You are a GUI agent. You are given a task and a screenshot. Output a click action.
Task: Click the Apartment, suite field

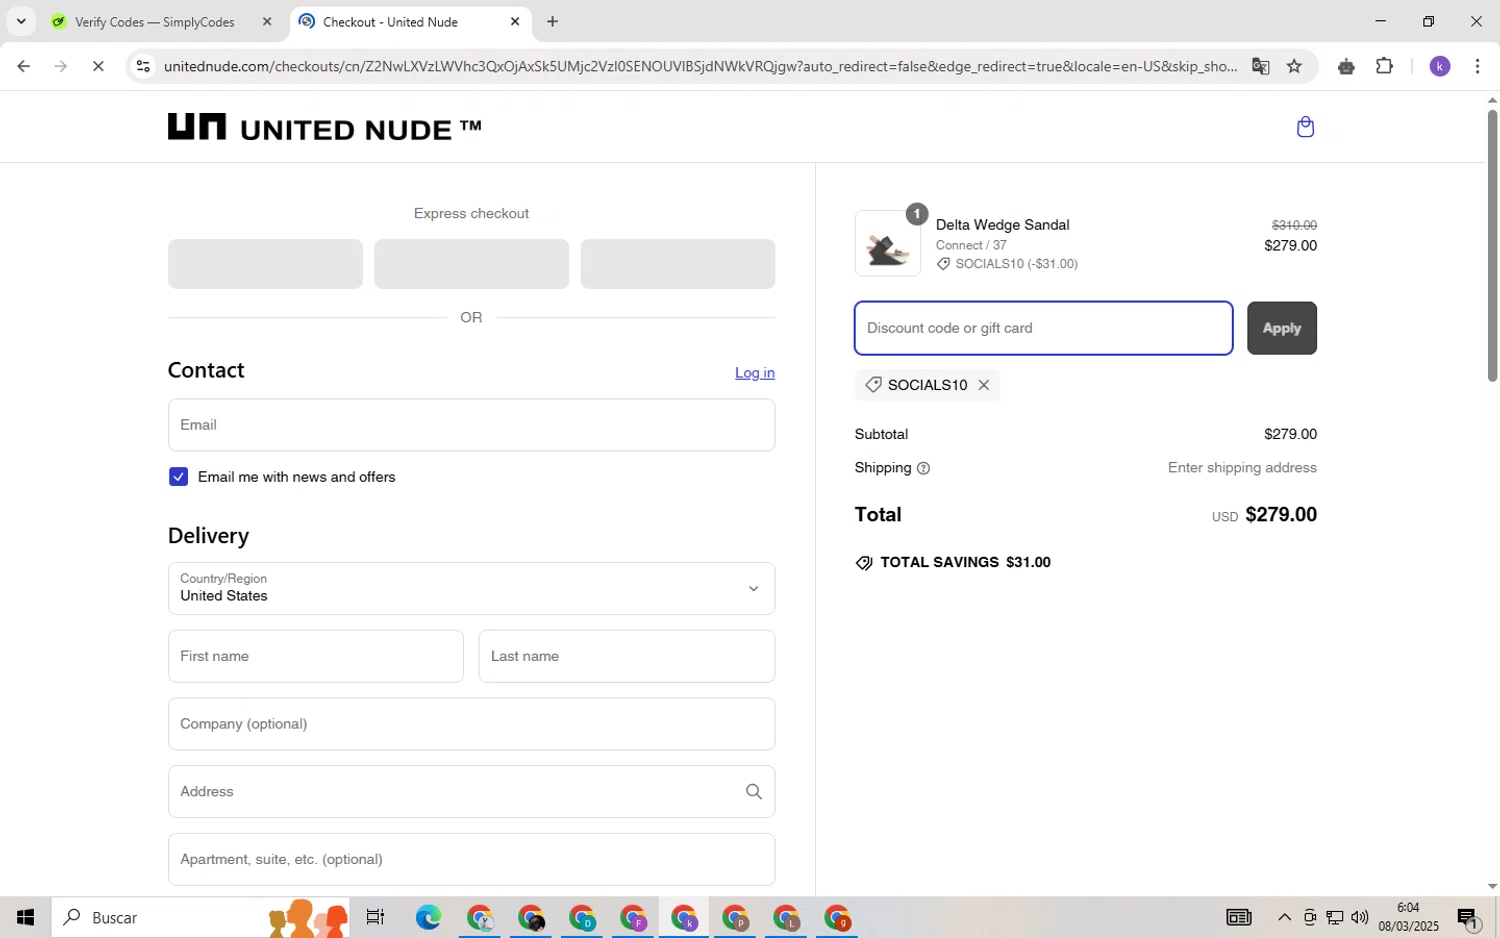point(471,859)
